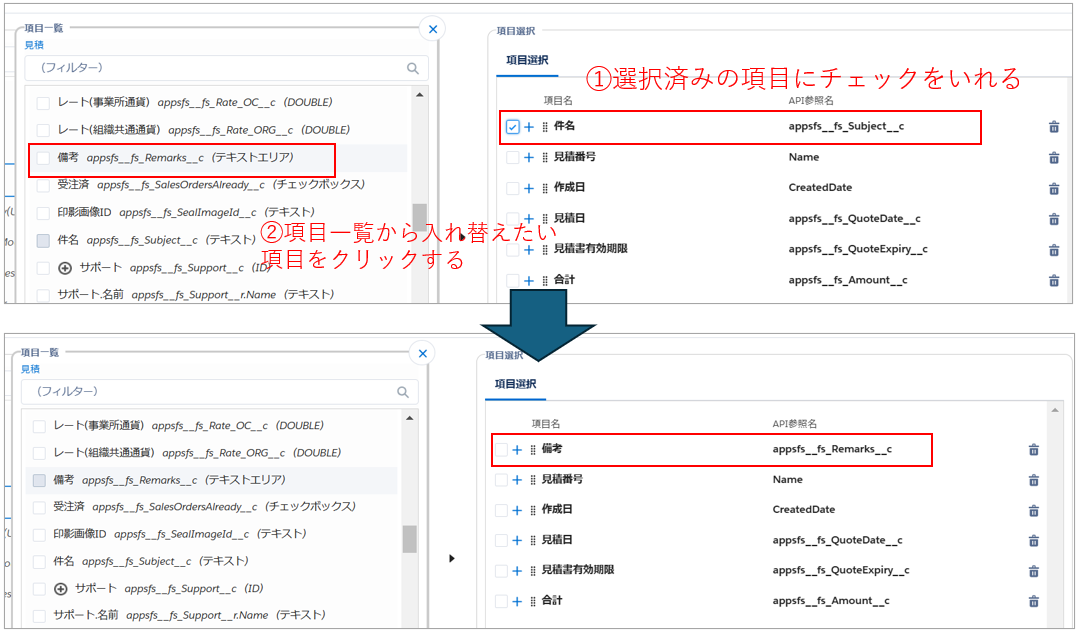Open the 見積 link under the upper 項目一覧
The image size is (1078, 630).
point(34,45)
